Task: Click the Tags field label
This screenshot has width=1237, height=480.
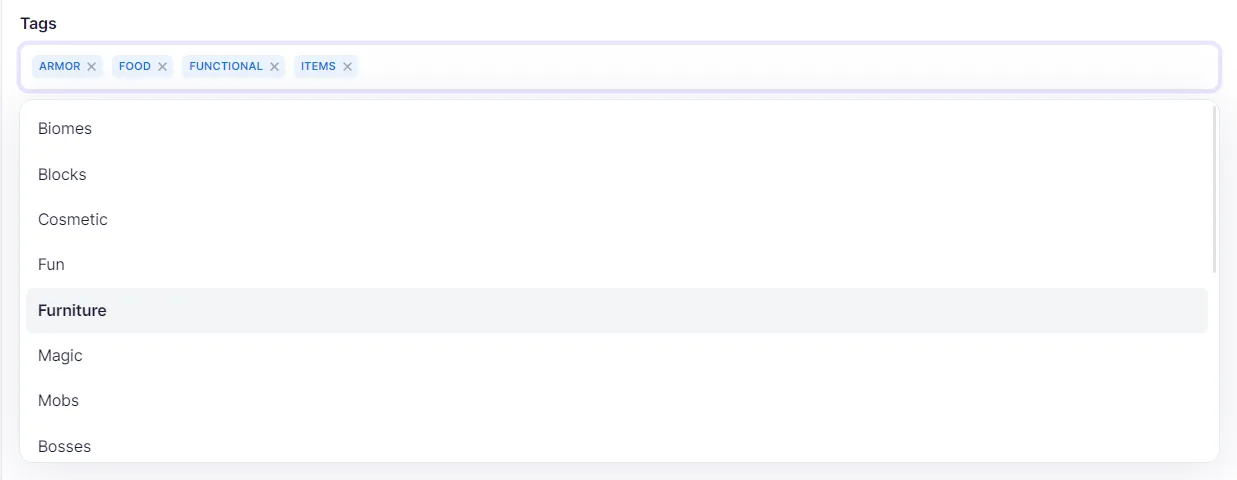Action: point(38,23)
